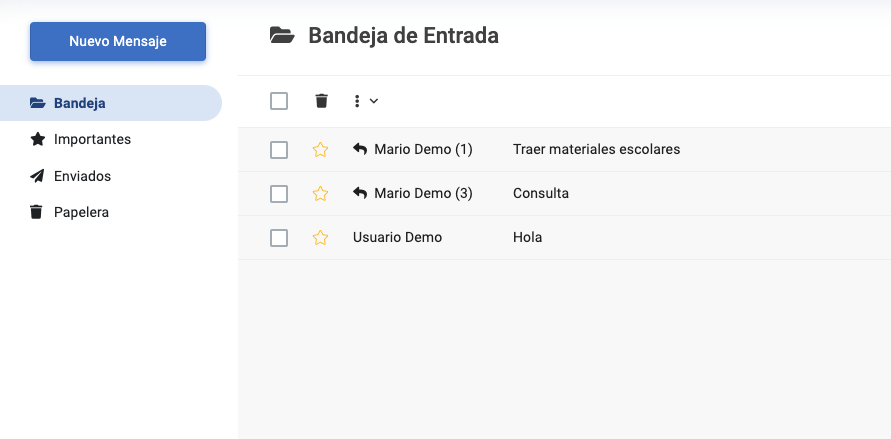
Task: Click the open folder icon by Bandeja de Entrada
Action: click(x=282, y=36)
